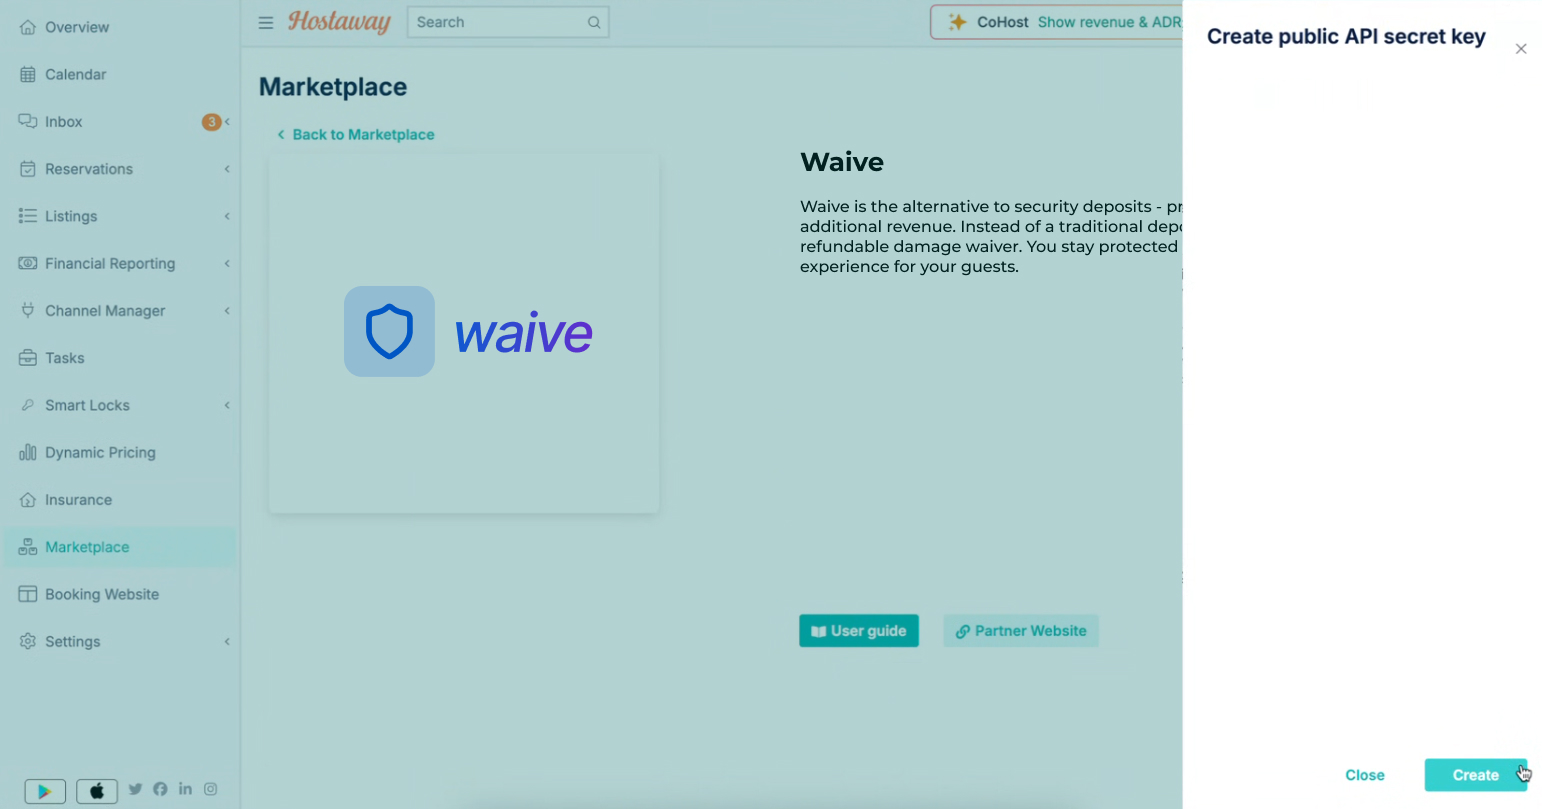Open the Facebook social icon

pyautogui.click(x=160, y=789)
